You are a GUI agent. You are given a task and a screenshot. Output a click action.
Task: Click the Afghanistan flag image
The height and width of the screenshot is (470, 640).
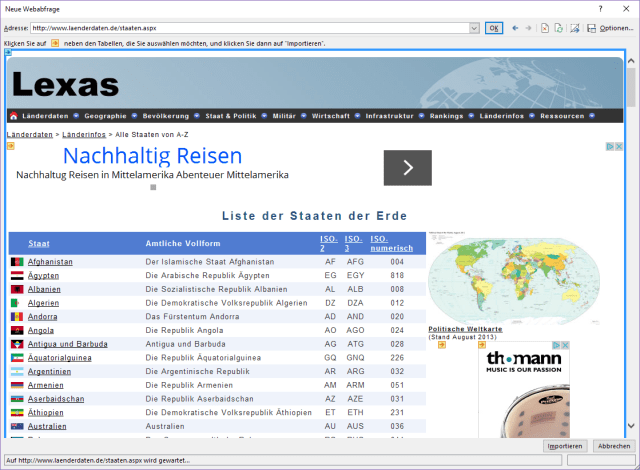click(x=17, y=262)
